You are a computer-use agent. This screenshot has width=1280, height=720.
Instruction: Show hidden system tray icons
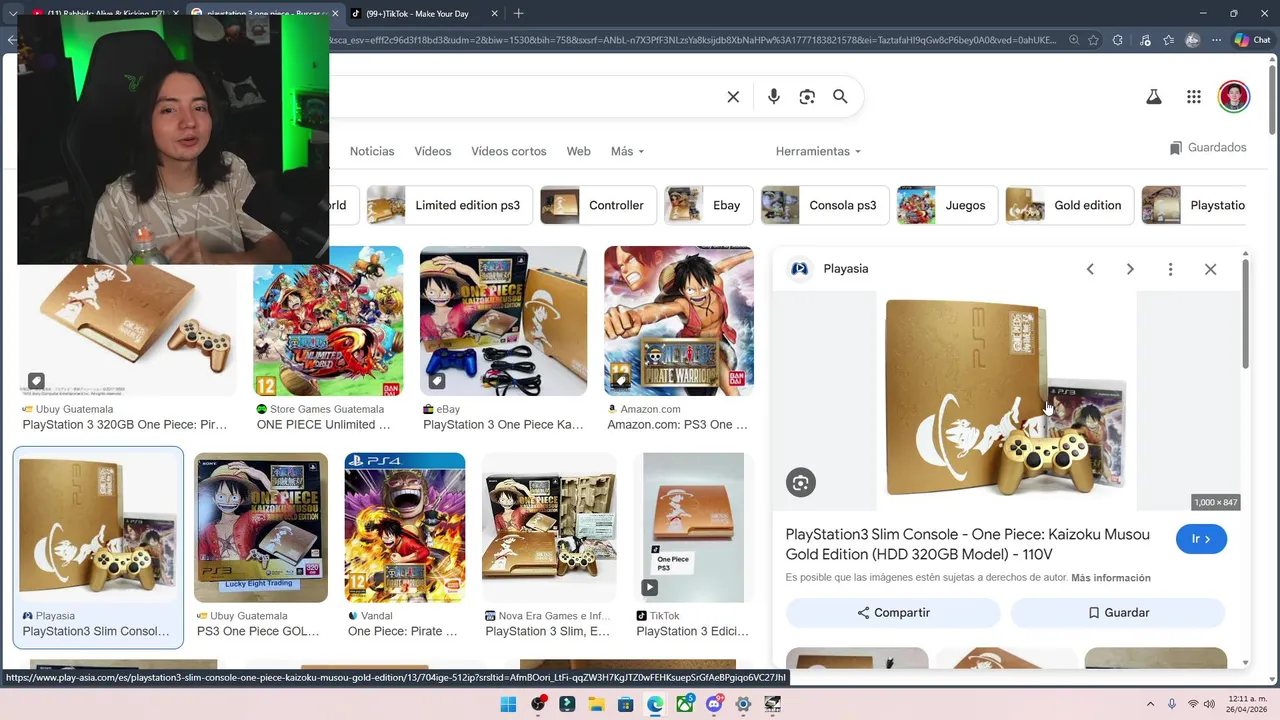click(x=1148, y=705)
